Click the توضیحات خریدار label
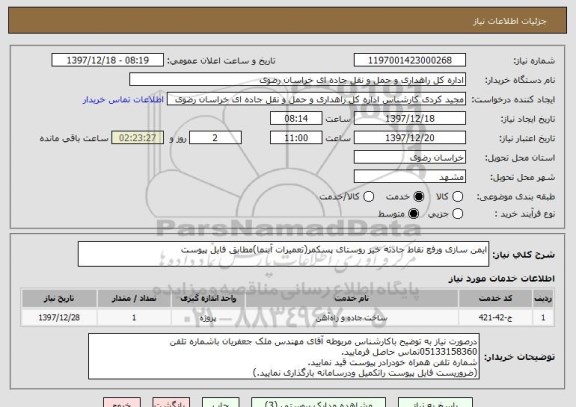576x407 pixels. click(x=519, y=357)
